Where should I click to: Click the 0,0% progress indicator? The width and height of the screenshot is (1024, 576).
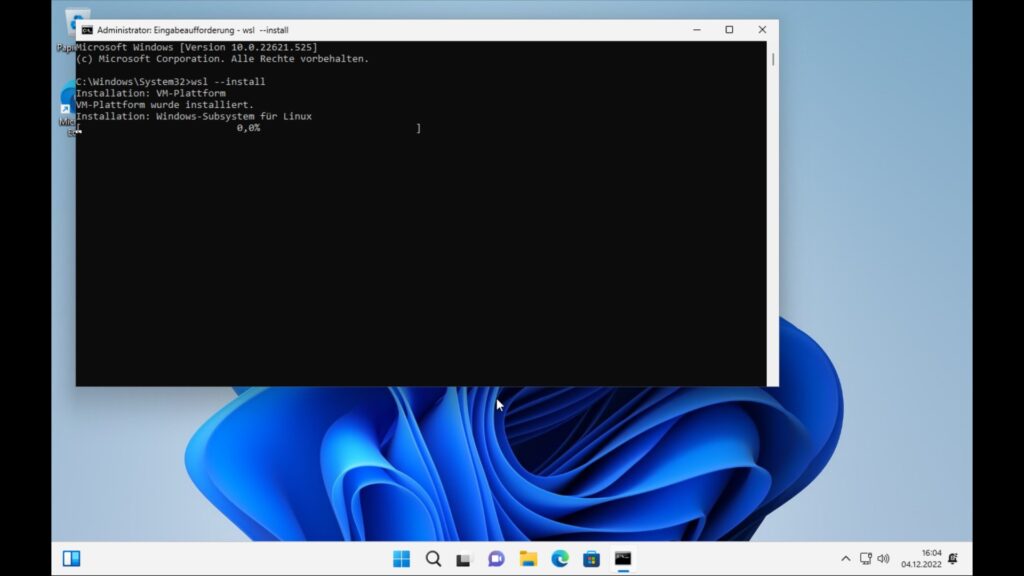click(x=248, y=128)
